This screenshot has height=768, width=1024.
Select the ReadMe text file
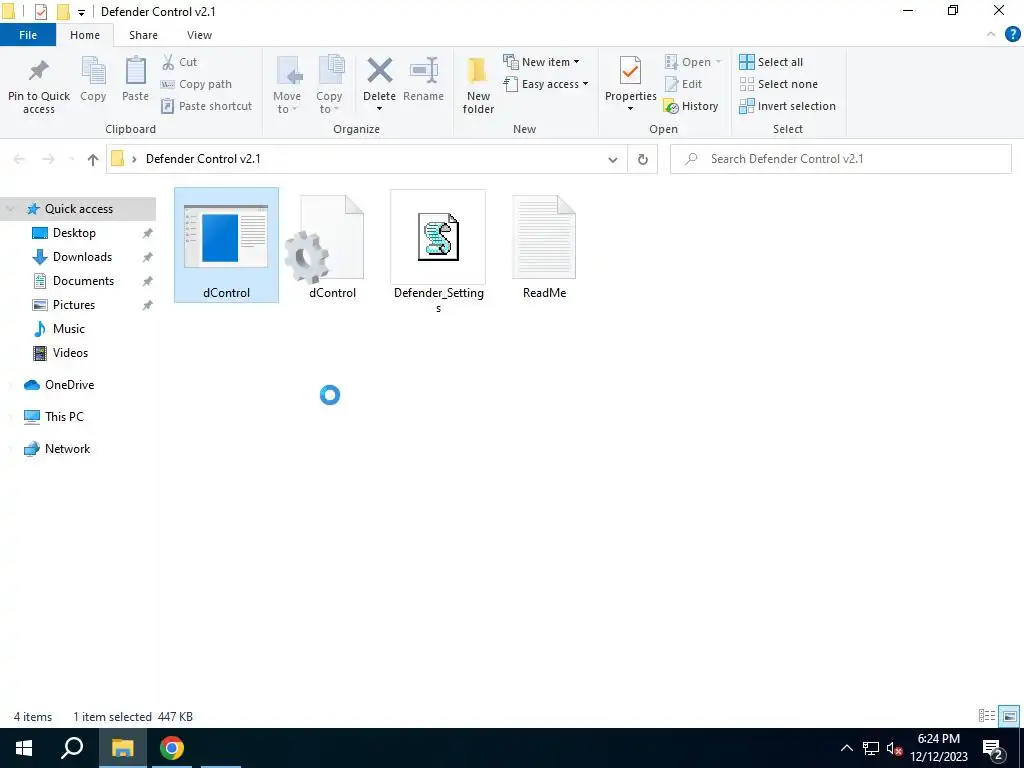tap(544, 246)
